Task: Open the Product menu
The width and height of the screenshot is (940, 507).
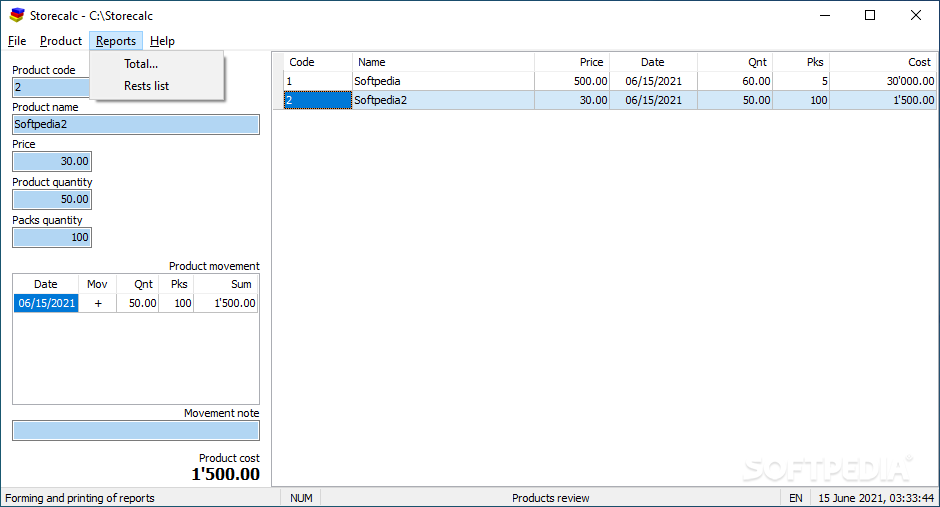Action: click(x=61, y=41)
